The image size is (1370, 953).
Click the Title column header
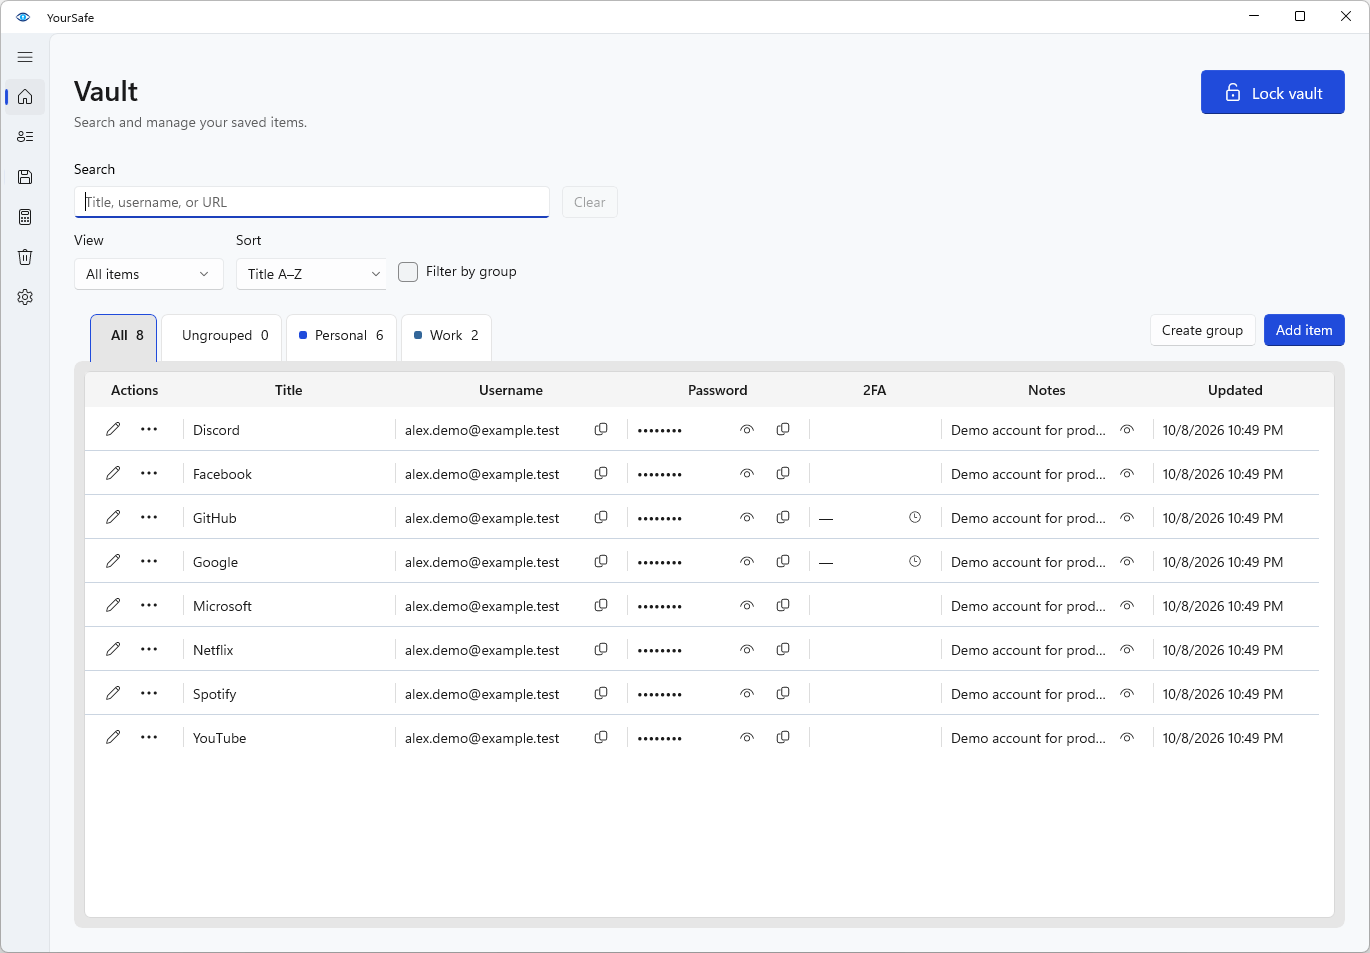click(289, 390)
